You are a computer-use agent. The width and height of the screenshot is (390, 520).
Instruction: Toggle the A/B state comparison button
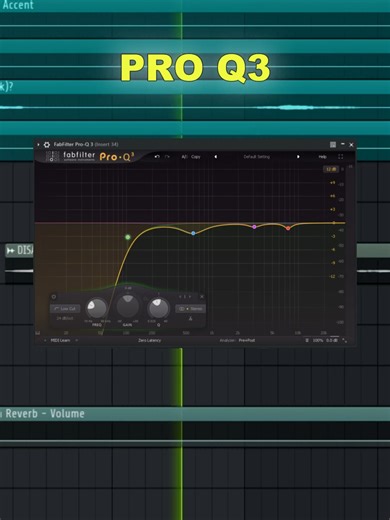click(x=184, y=157)
